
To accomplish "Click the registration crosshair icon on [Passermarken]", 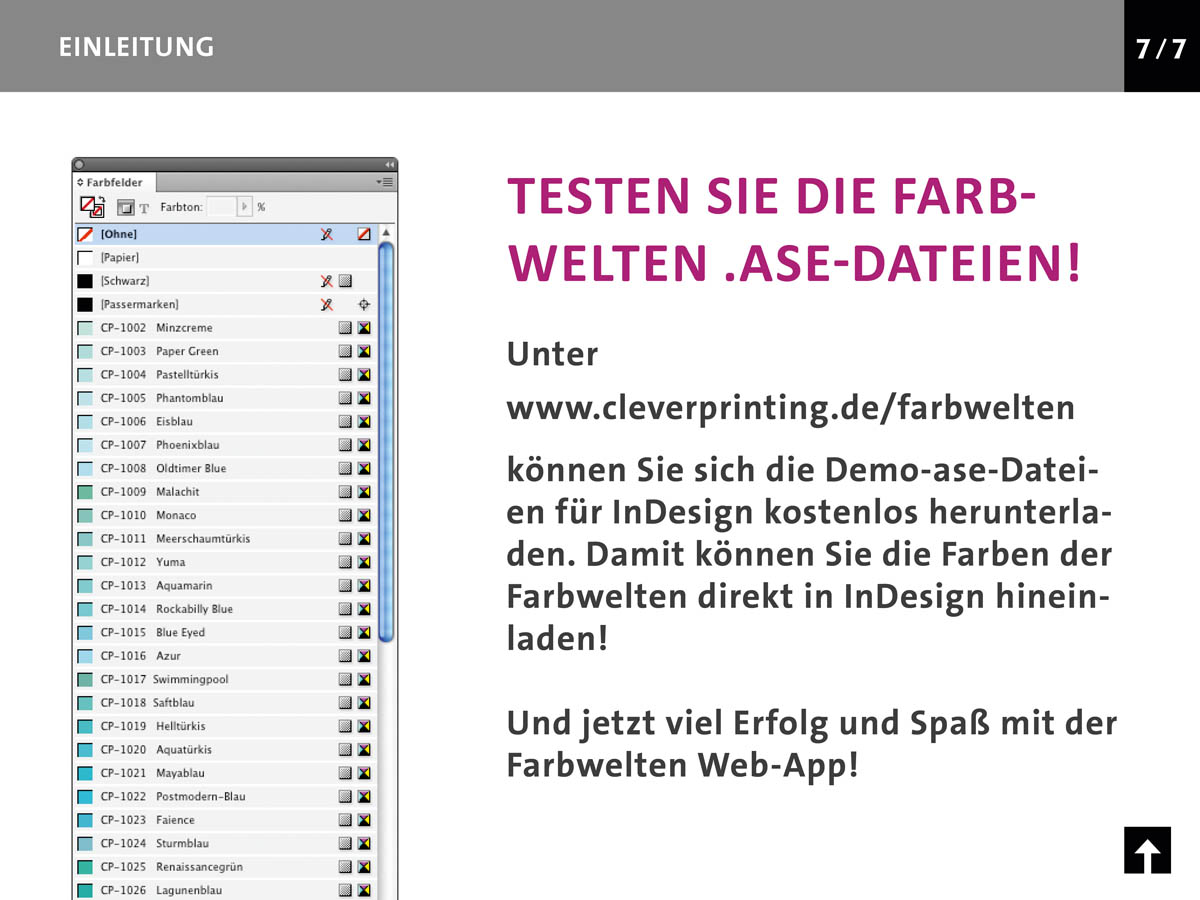I will [364, 304].
